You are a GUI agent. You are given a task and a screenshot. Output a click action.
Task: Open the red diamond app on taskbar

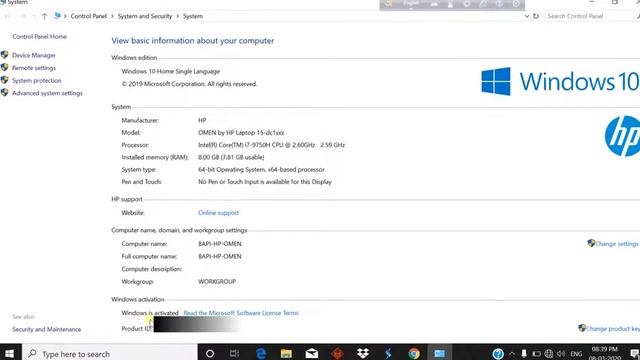coord(337,353)
